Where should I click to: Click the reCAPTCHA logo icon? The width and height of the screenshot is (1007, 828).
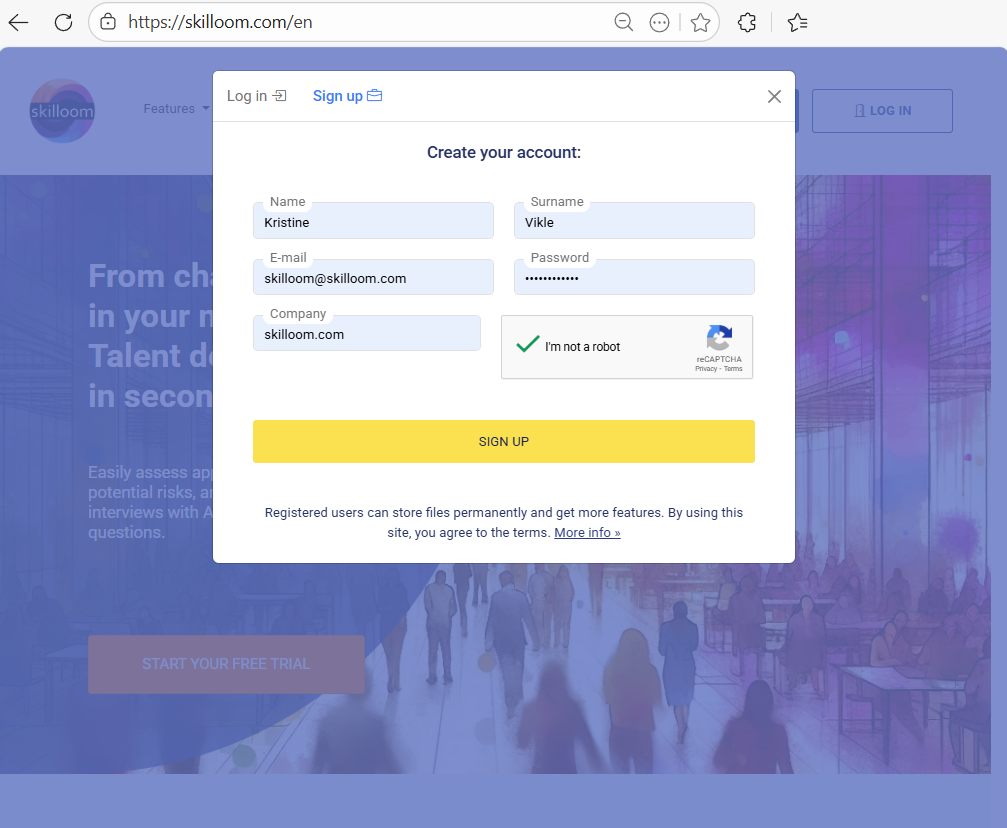click(719, 338)
